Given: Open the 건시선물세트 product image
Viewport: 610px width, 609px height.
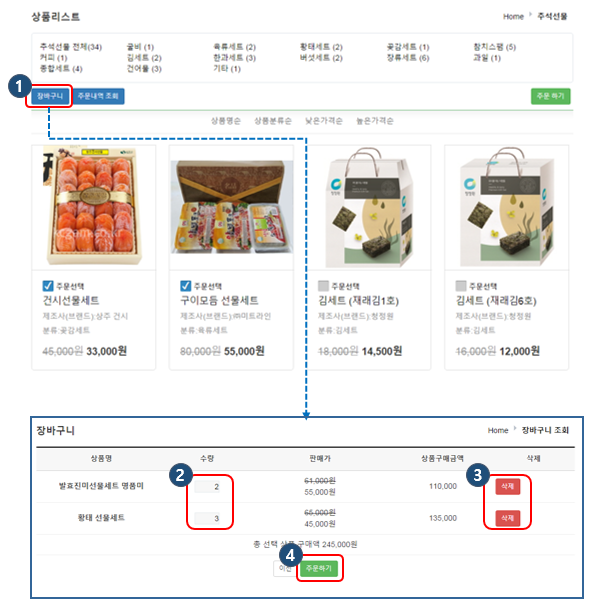Looking at the screenshot, I should click(93, 207).
